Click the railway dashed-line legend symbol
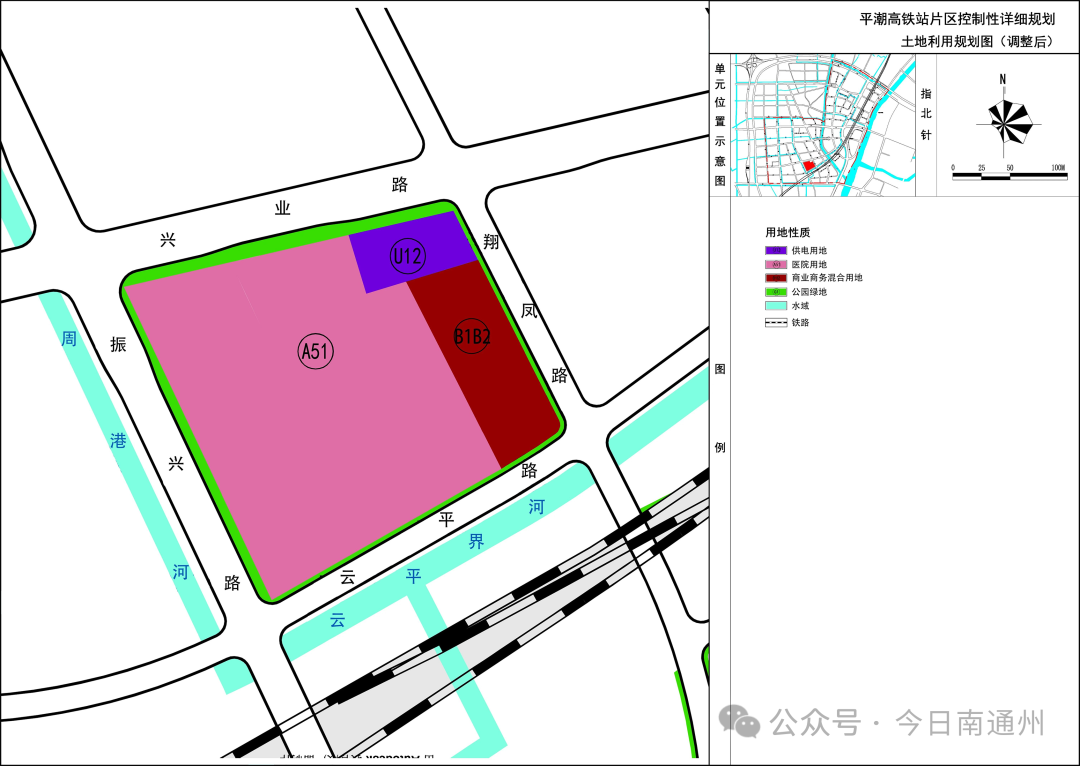Viewport: 1080px width, 766px height. (776, 322)
